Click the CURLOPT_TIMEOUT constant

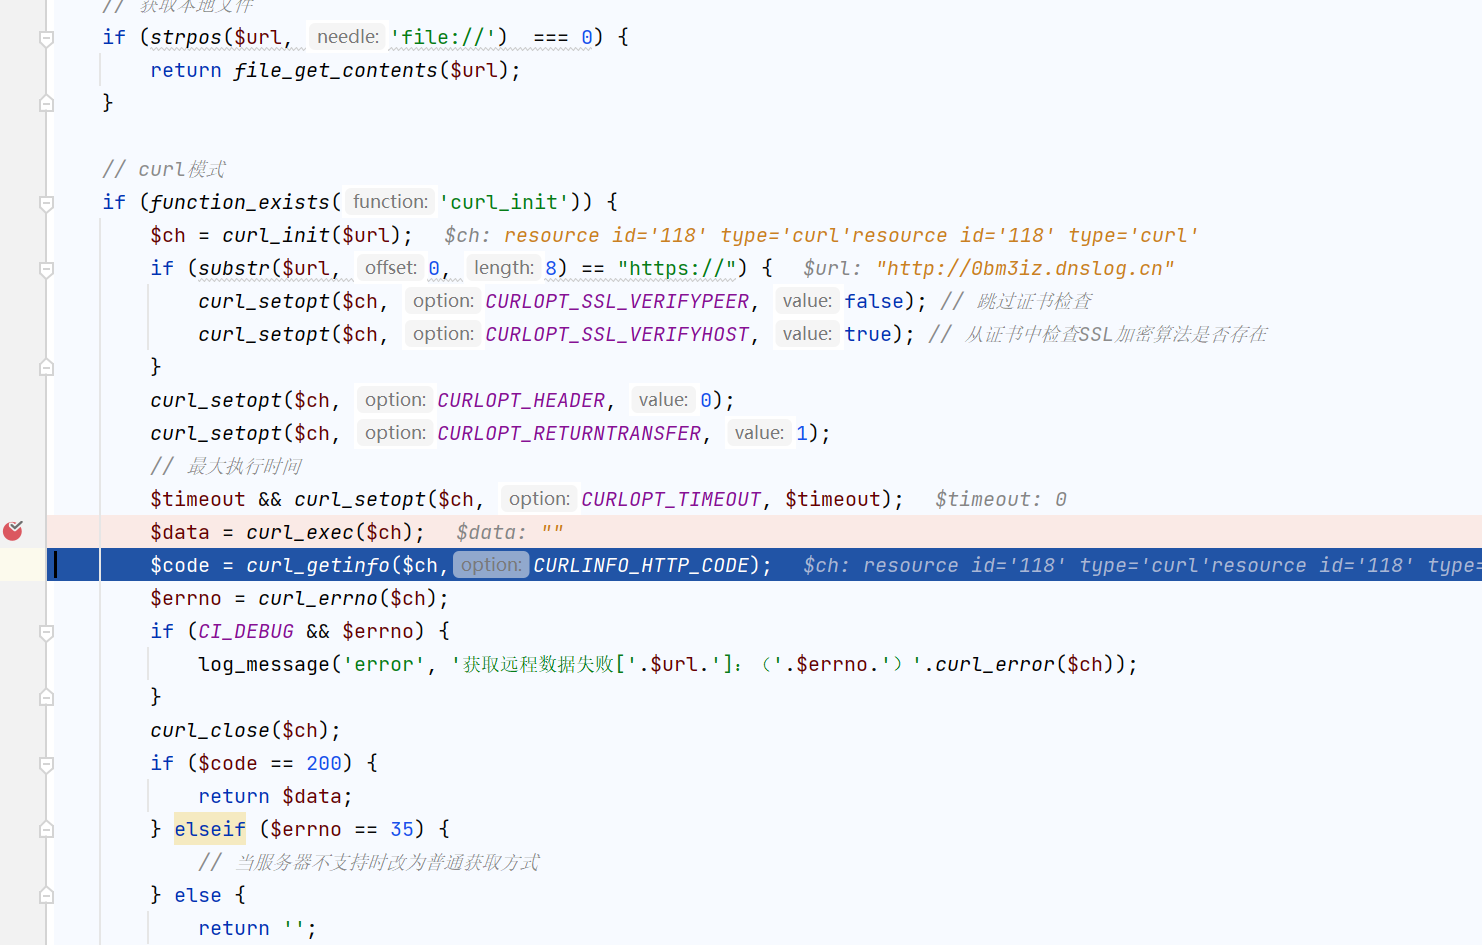click(671, 499)
